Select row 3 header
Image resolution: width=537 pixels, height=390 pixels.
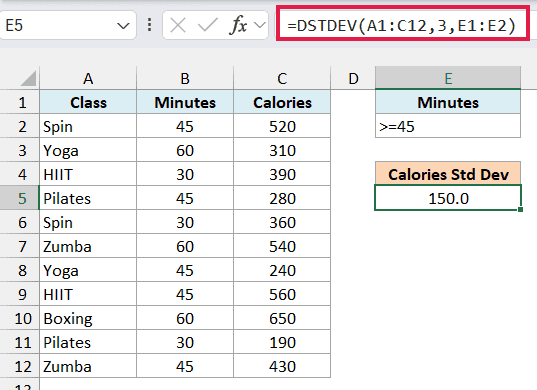pyautogui.click(x=20, y=150)
